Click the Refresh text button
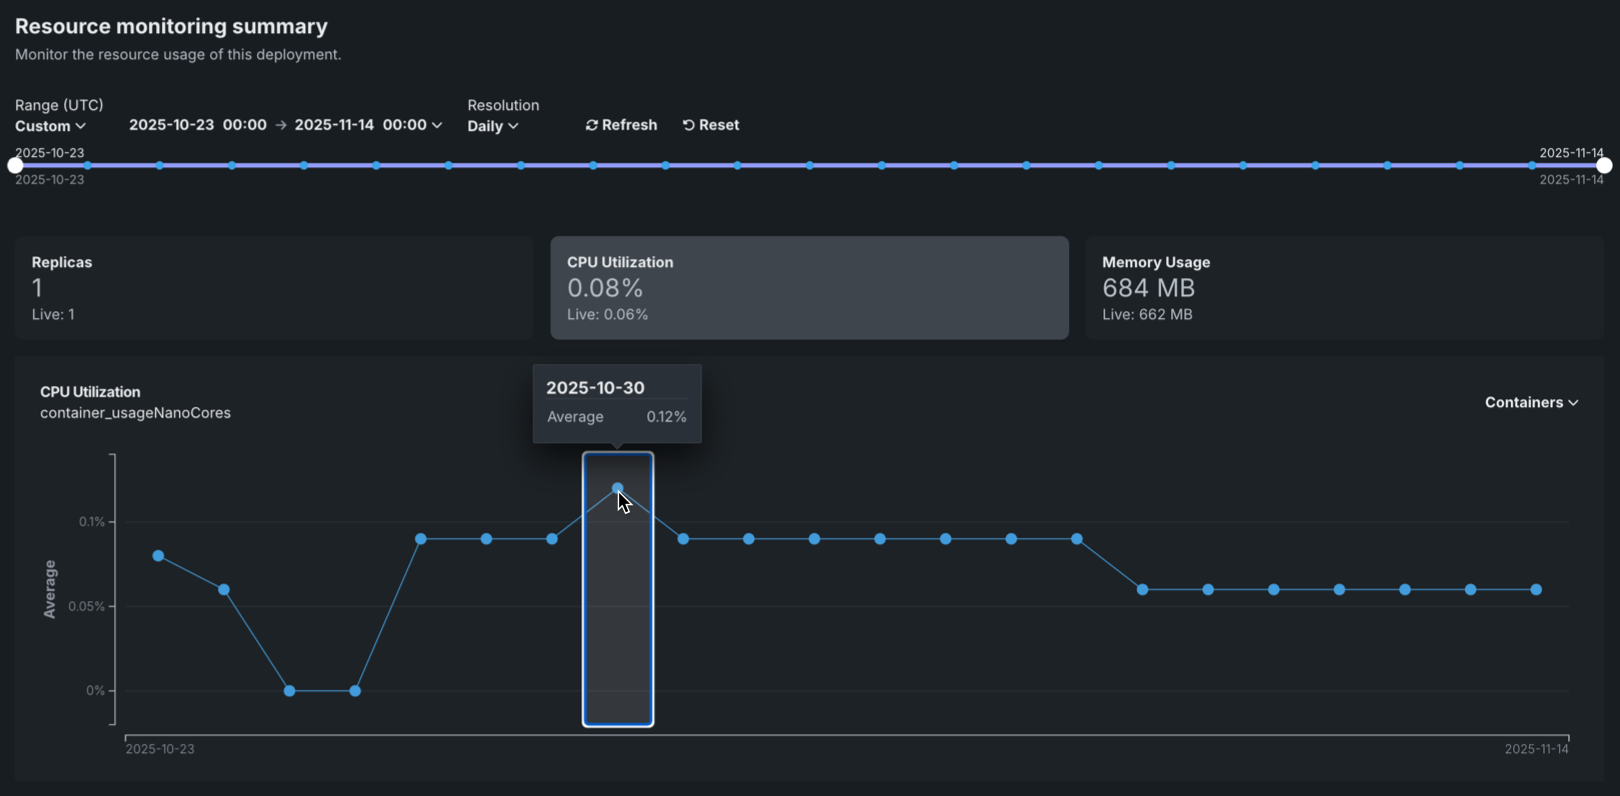Screen dimensions: 1620x796 pyautogui.click(x=630, y=125)
